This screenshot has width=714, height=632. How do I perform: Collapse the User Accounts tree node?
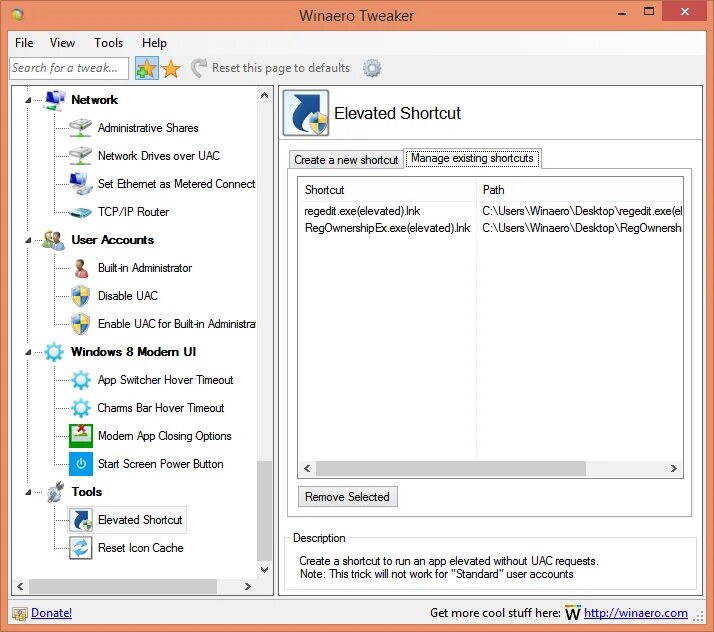click(x=28, y=240)
